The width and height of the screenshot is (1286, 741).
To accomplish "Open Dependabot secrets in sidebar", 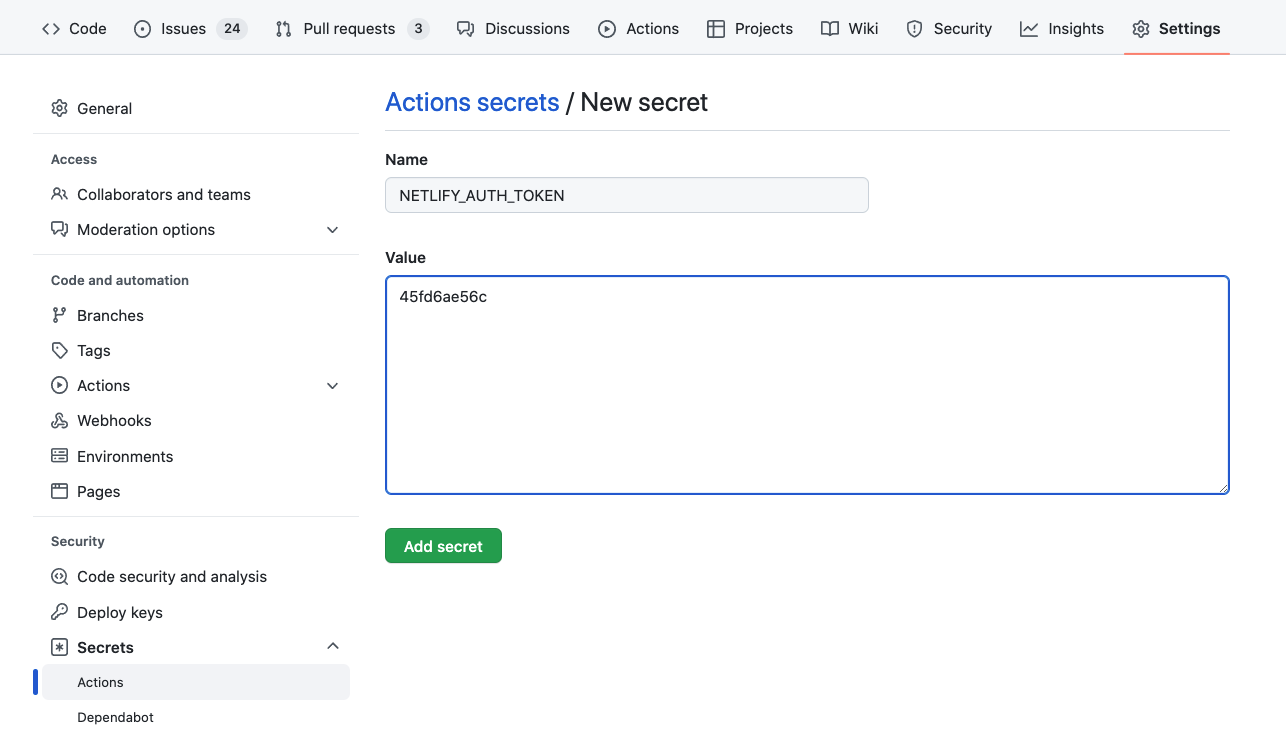I will (x=115, y=717).
